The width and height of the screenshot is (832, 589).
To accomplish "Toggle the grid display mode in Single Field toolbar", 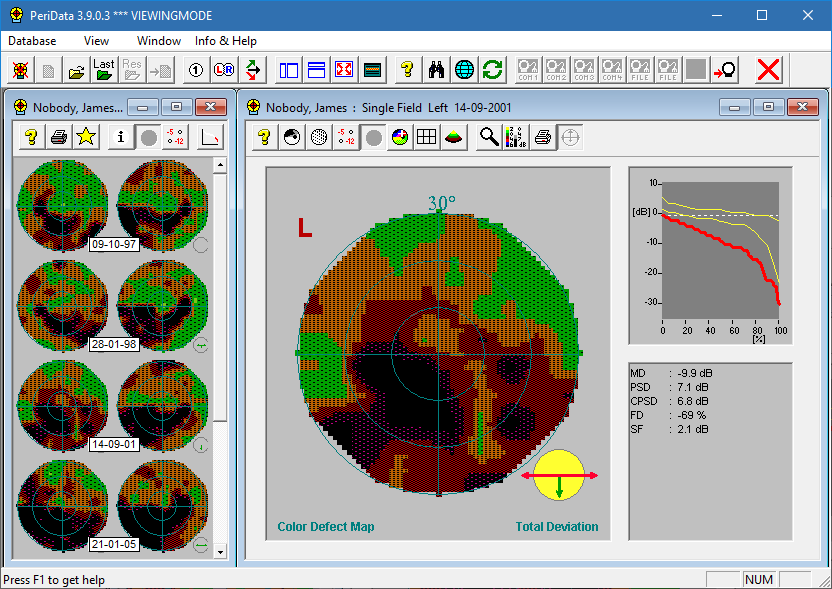I will [x=426, y=137].
